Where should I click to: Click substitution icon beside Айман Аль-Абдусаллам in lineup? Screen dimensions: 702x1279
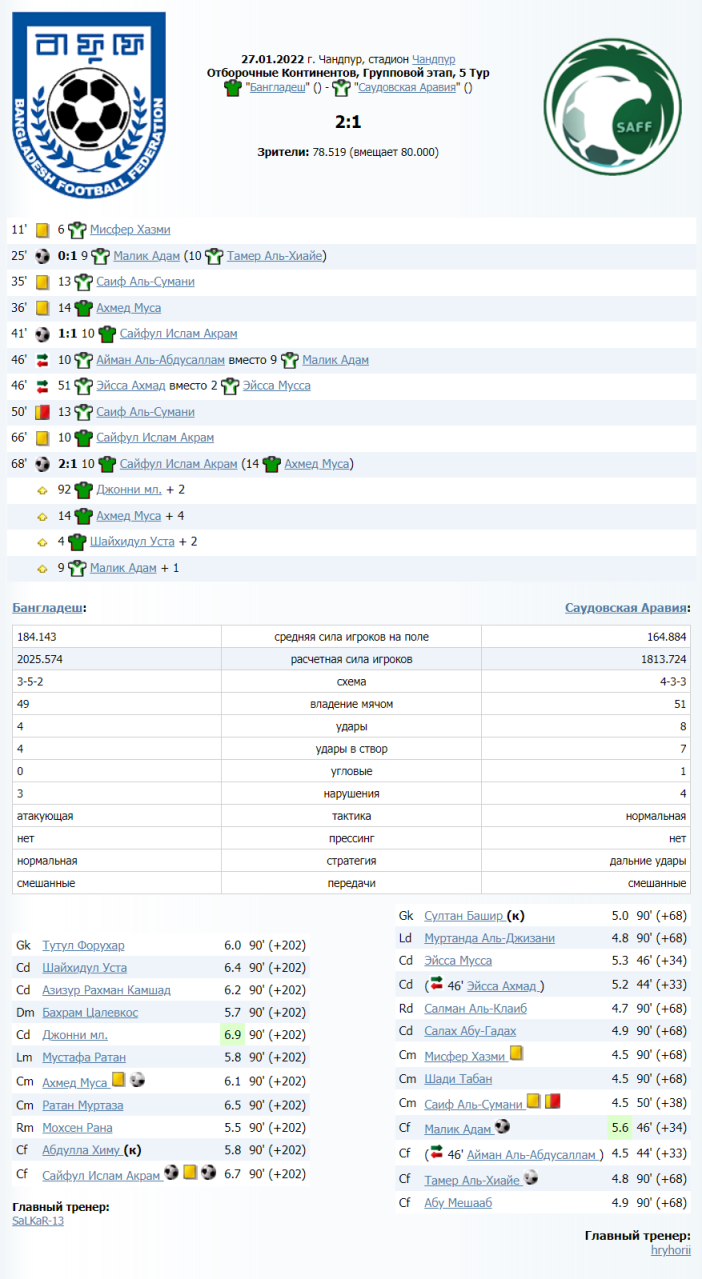[x=436, y=1153]
